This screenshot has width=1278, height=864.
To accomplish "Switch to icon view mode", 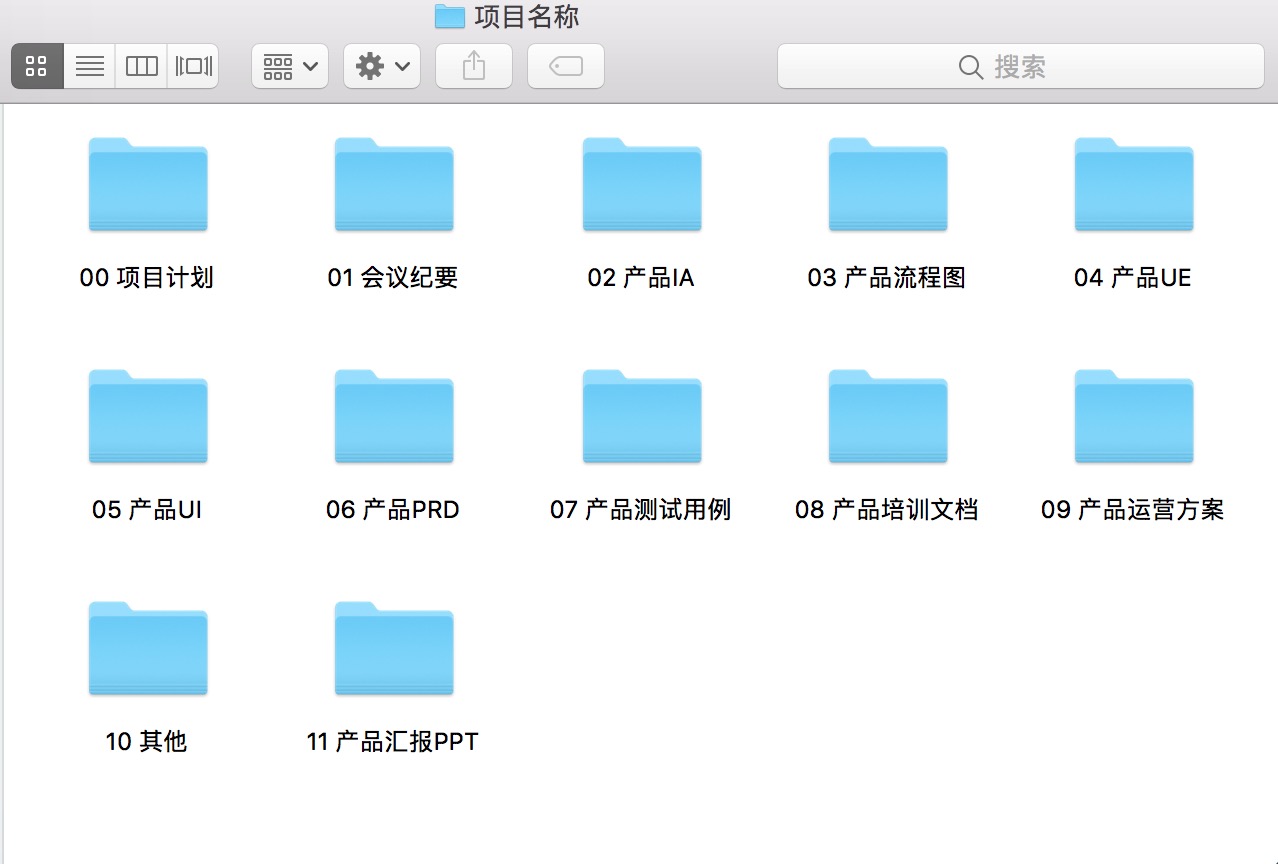I will pyautogui.click(x=37, y=67).
